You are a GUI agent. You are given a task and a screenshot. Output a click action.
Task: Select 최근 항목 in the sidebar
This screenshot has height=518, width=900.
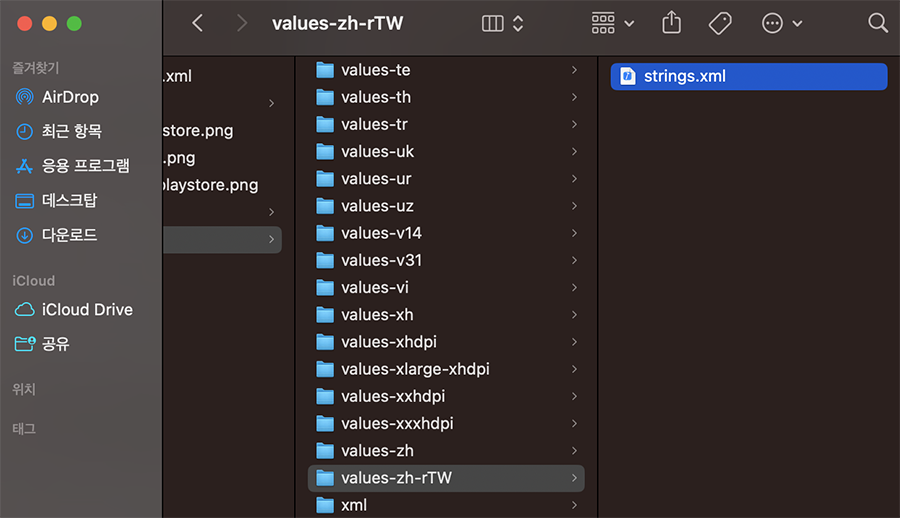pyautogui.click(x=71, y=131)
